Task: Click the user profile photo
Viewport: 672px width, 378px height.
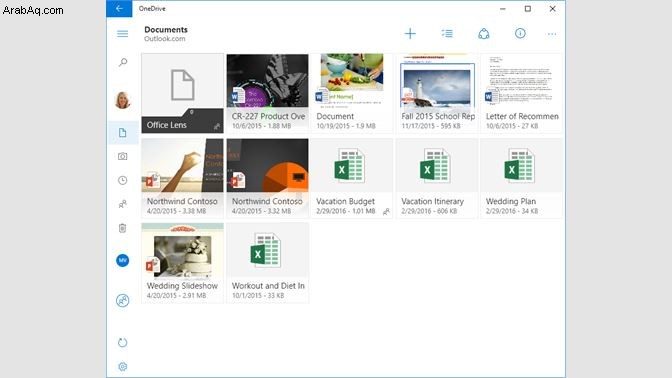Action: pos(123,100)
